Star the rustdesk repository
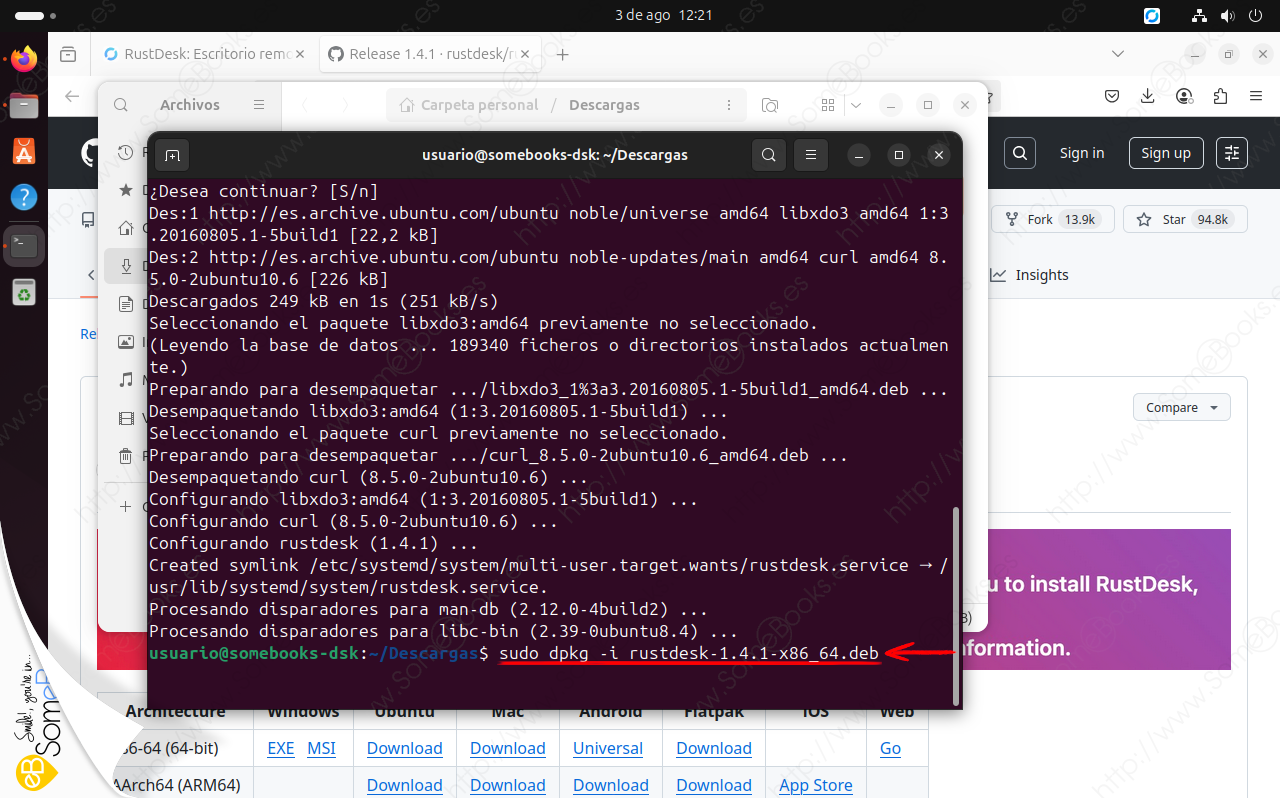Screen dimensions: 1280x798 coord(1185,219)
